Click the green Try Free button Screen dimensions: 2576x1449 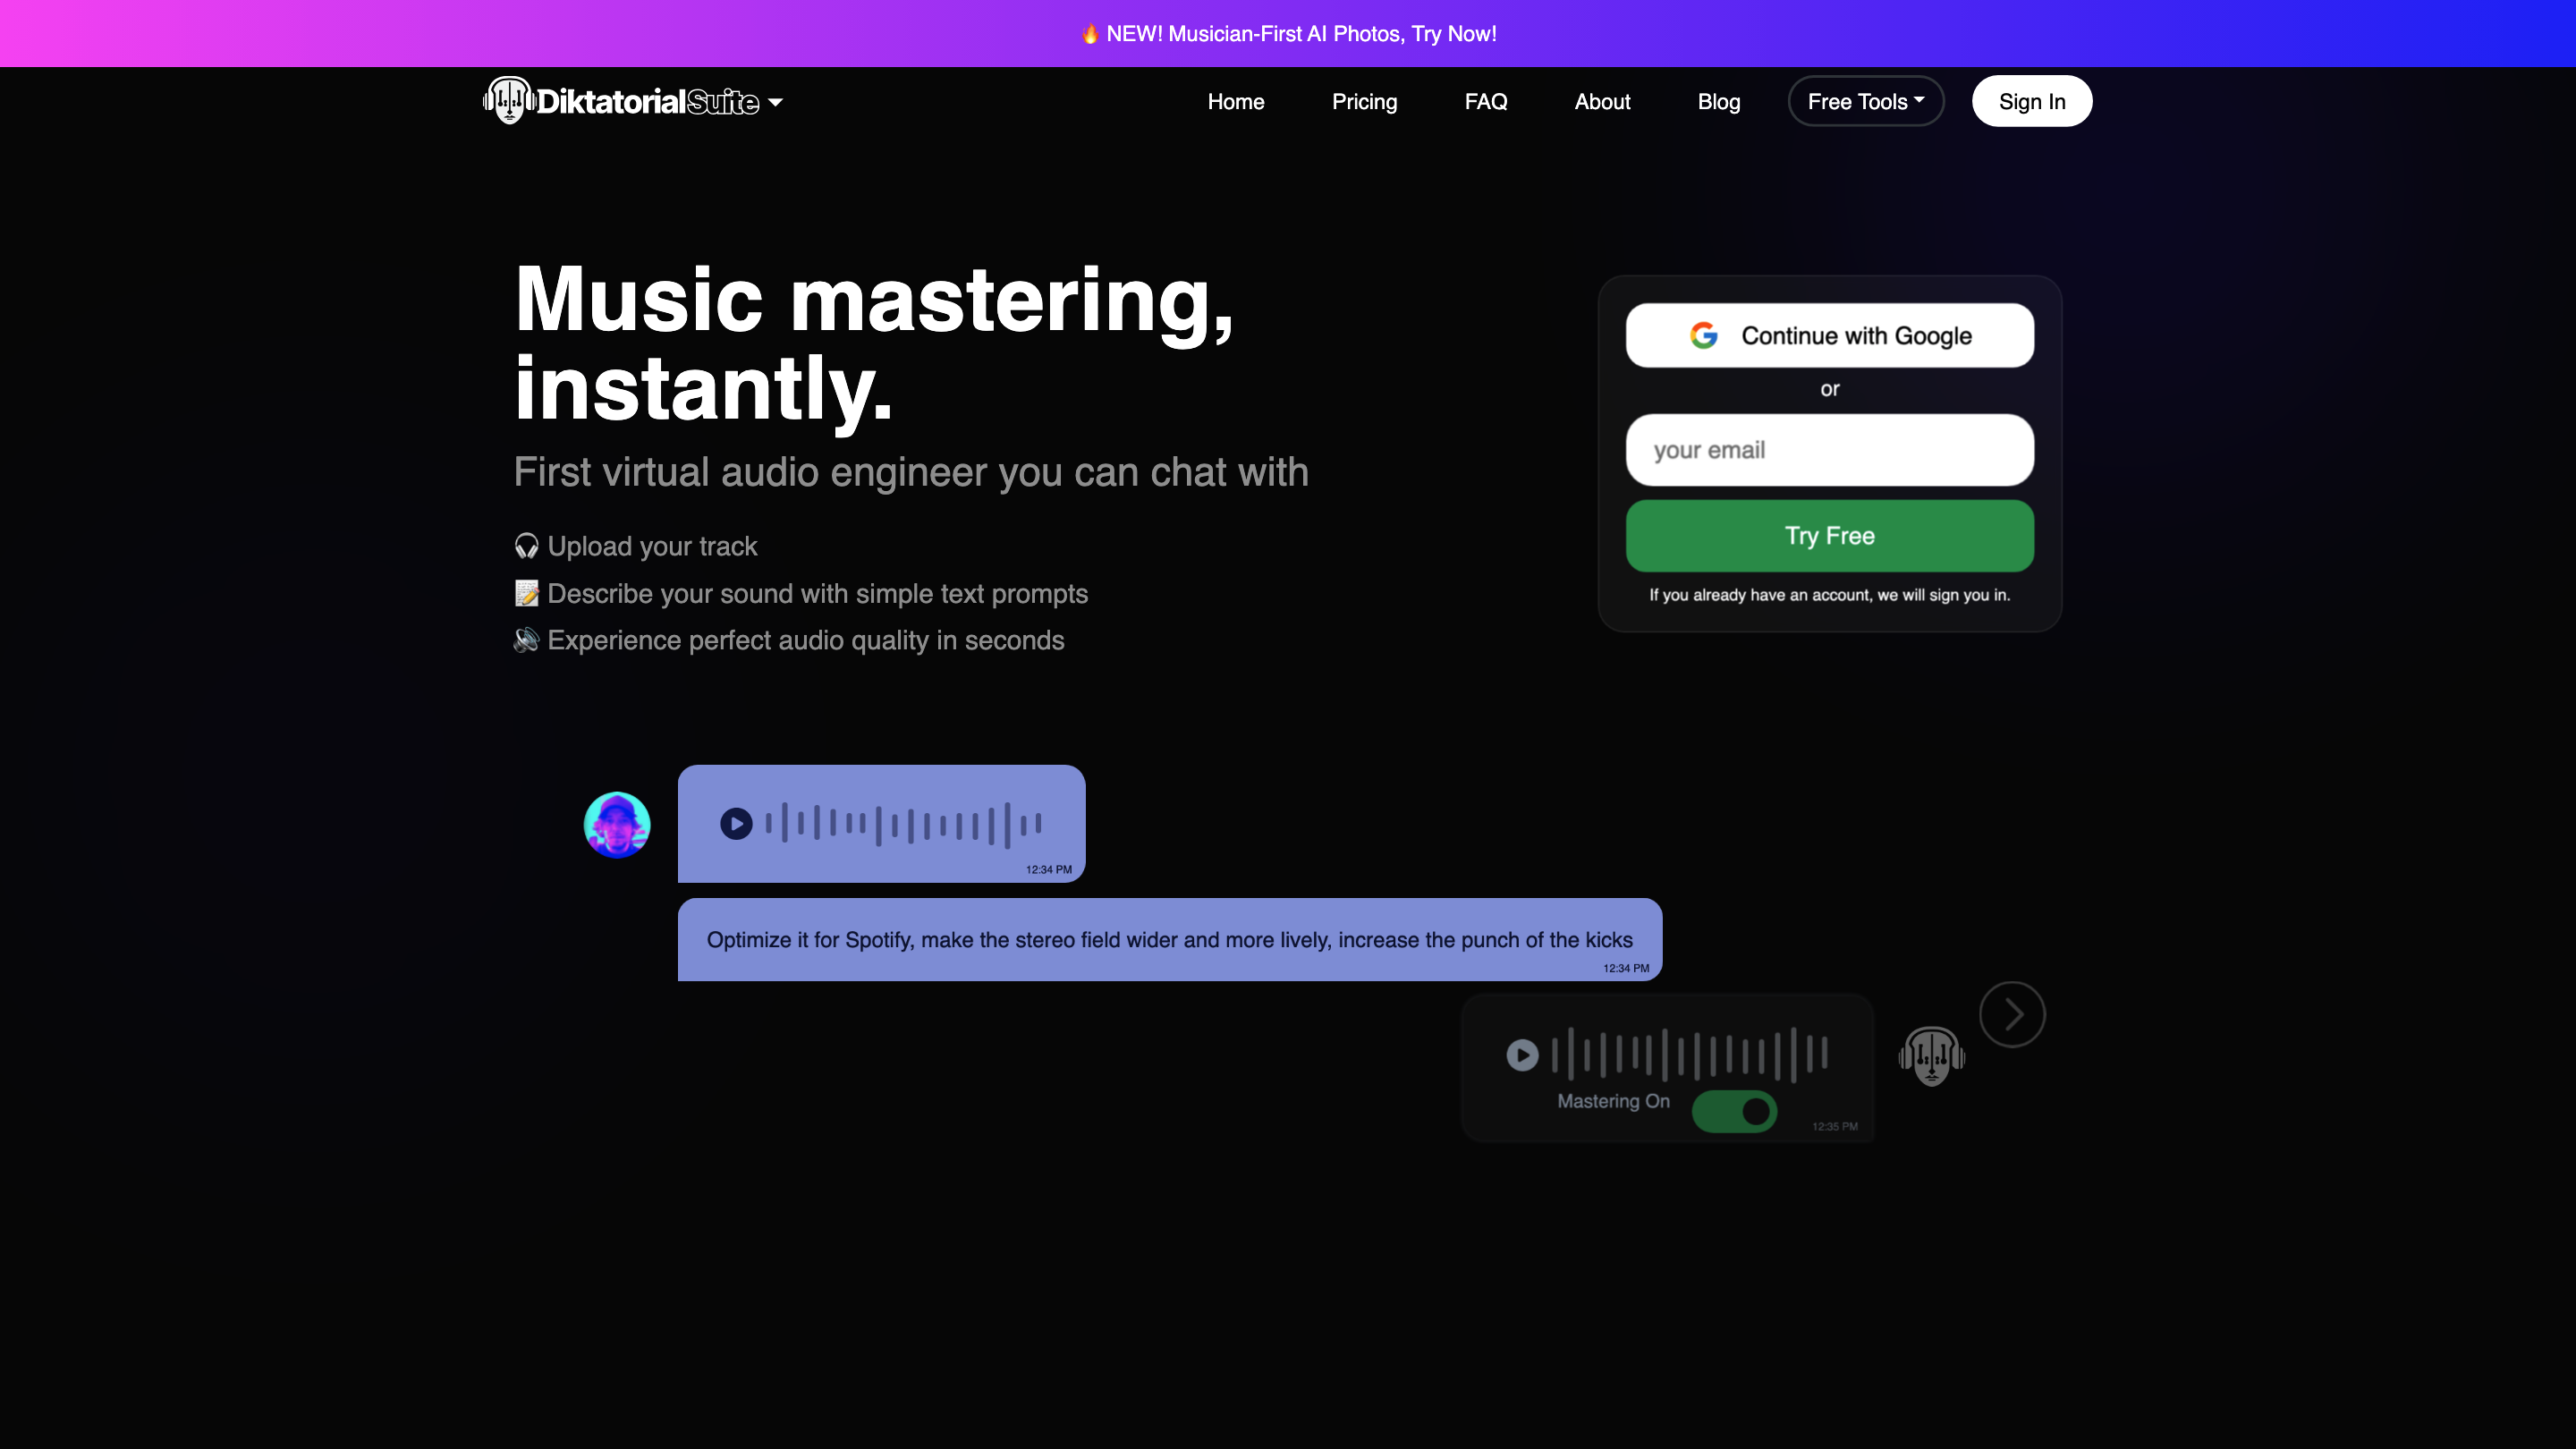[x=1829, y=535]
